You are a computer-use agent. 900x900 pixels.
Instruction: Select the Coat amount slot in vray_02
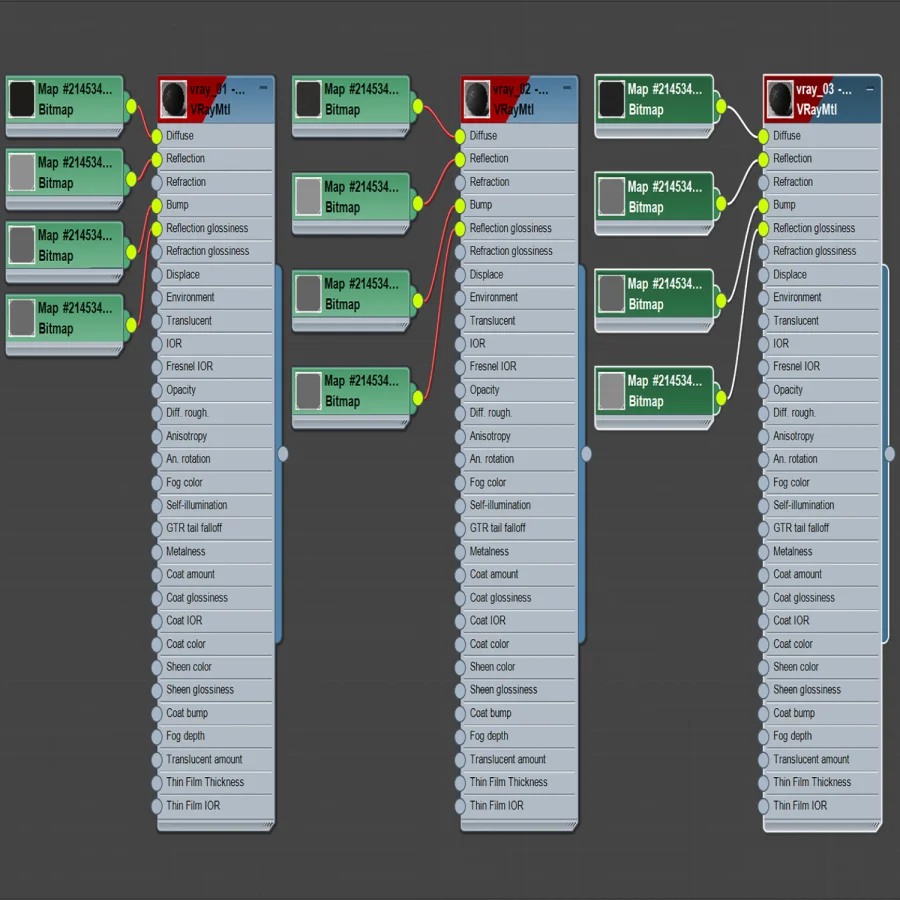pyautogui.click(x=518, y=575)
